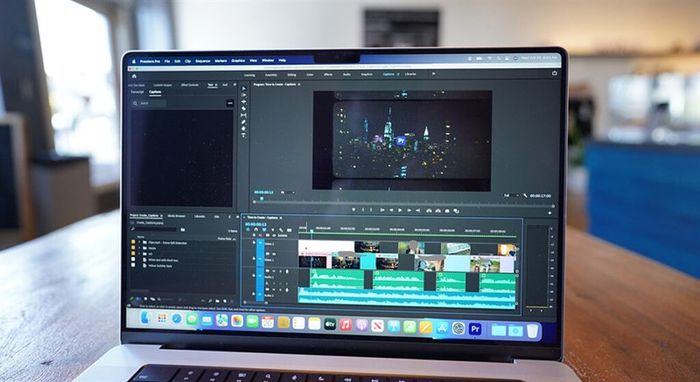Click the Play button in the Program monitor
The image size is (700, 382).
[x=400, y=210]
